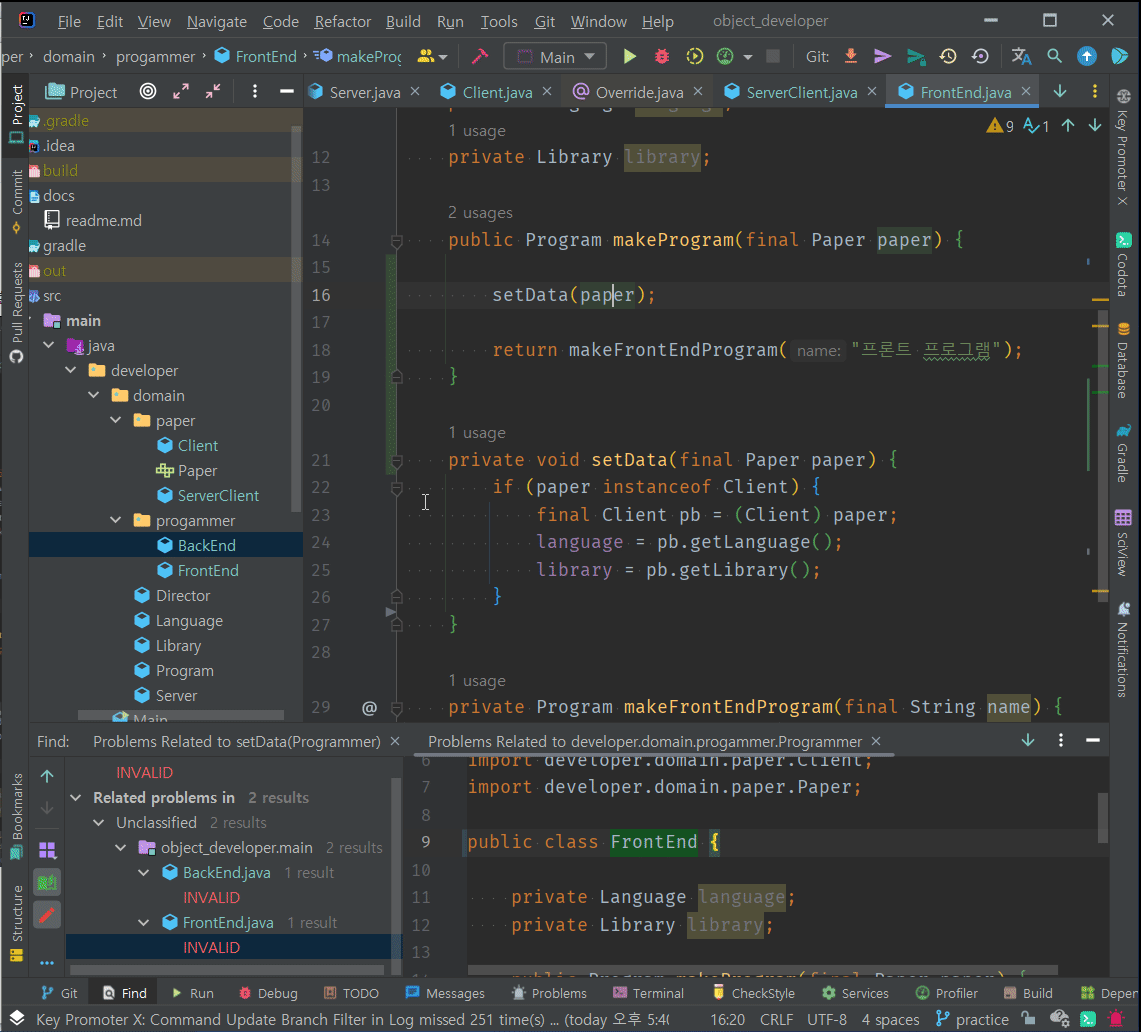Open Git show history clock icon
1141x1032 pixels.
(x=947, y=56)
